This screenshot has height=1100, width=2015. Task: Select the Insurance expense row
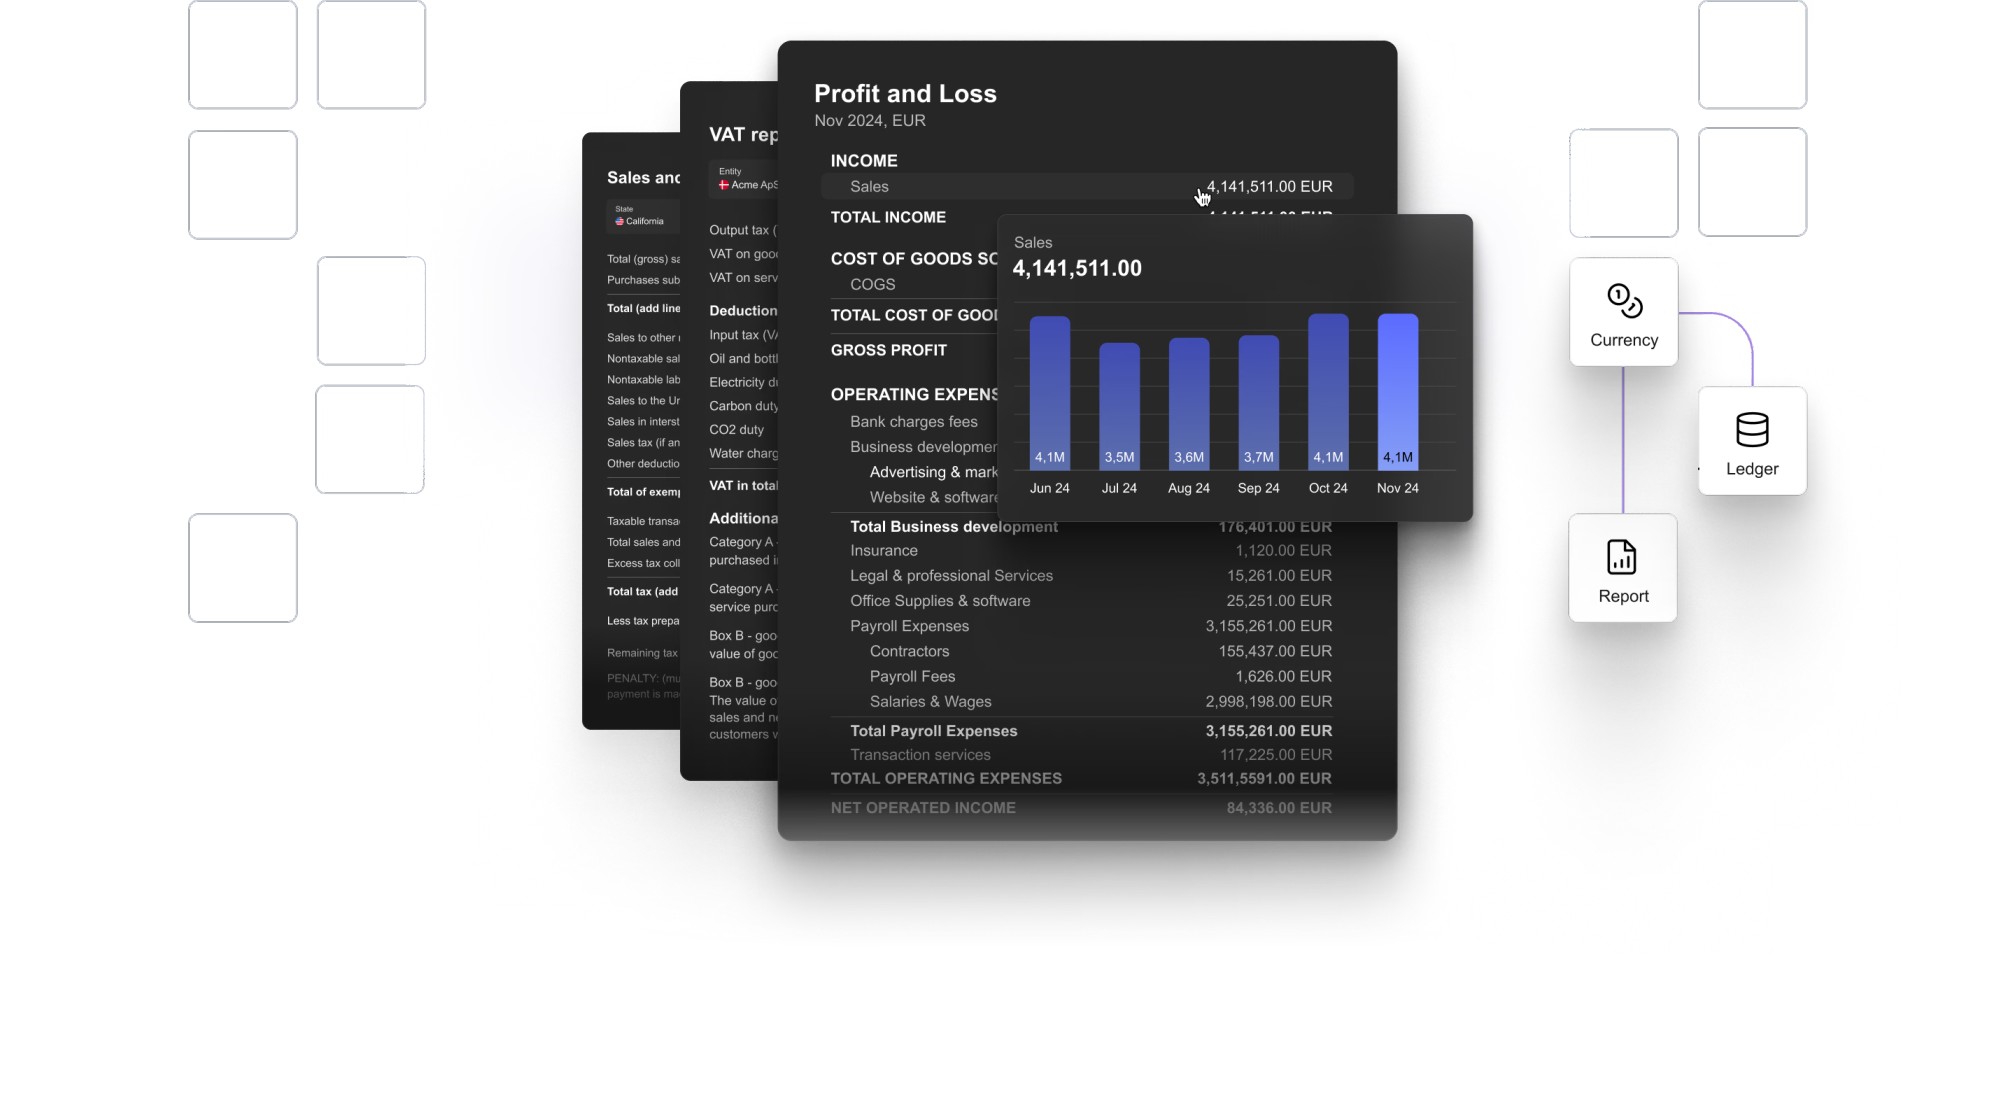click(x=884, y=551)
